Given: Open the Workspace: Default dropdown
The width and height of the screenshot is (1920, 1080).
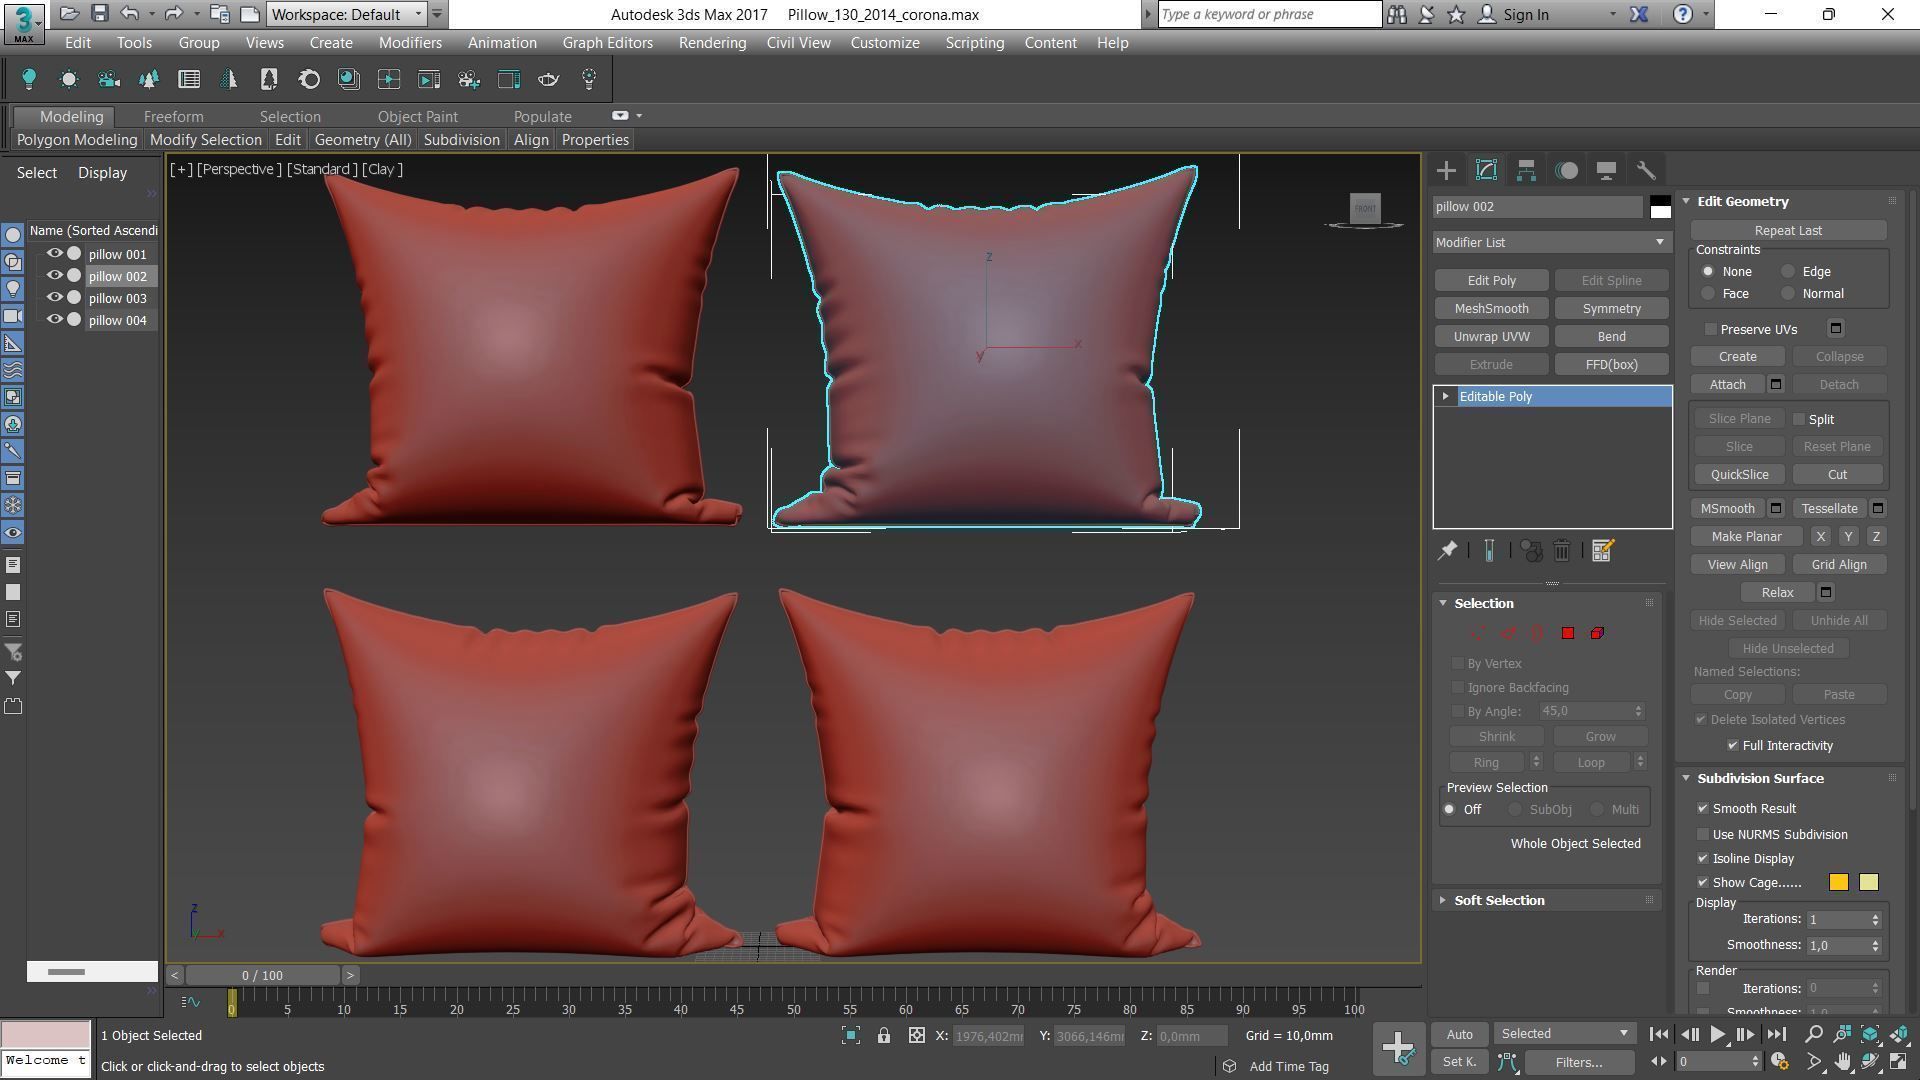Looking at the screenshot, I should tap(347, 14).
